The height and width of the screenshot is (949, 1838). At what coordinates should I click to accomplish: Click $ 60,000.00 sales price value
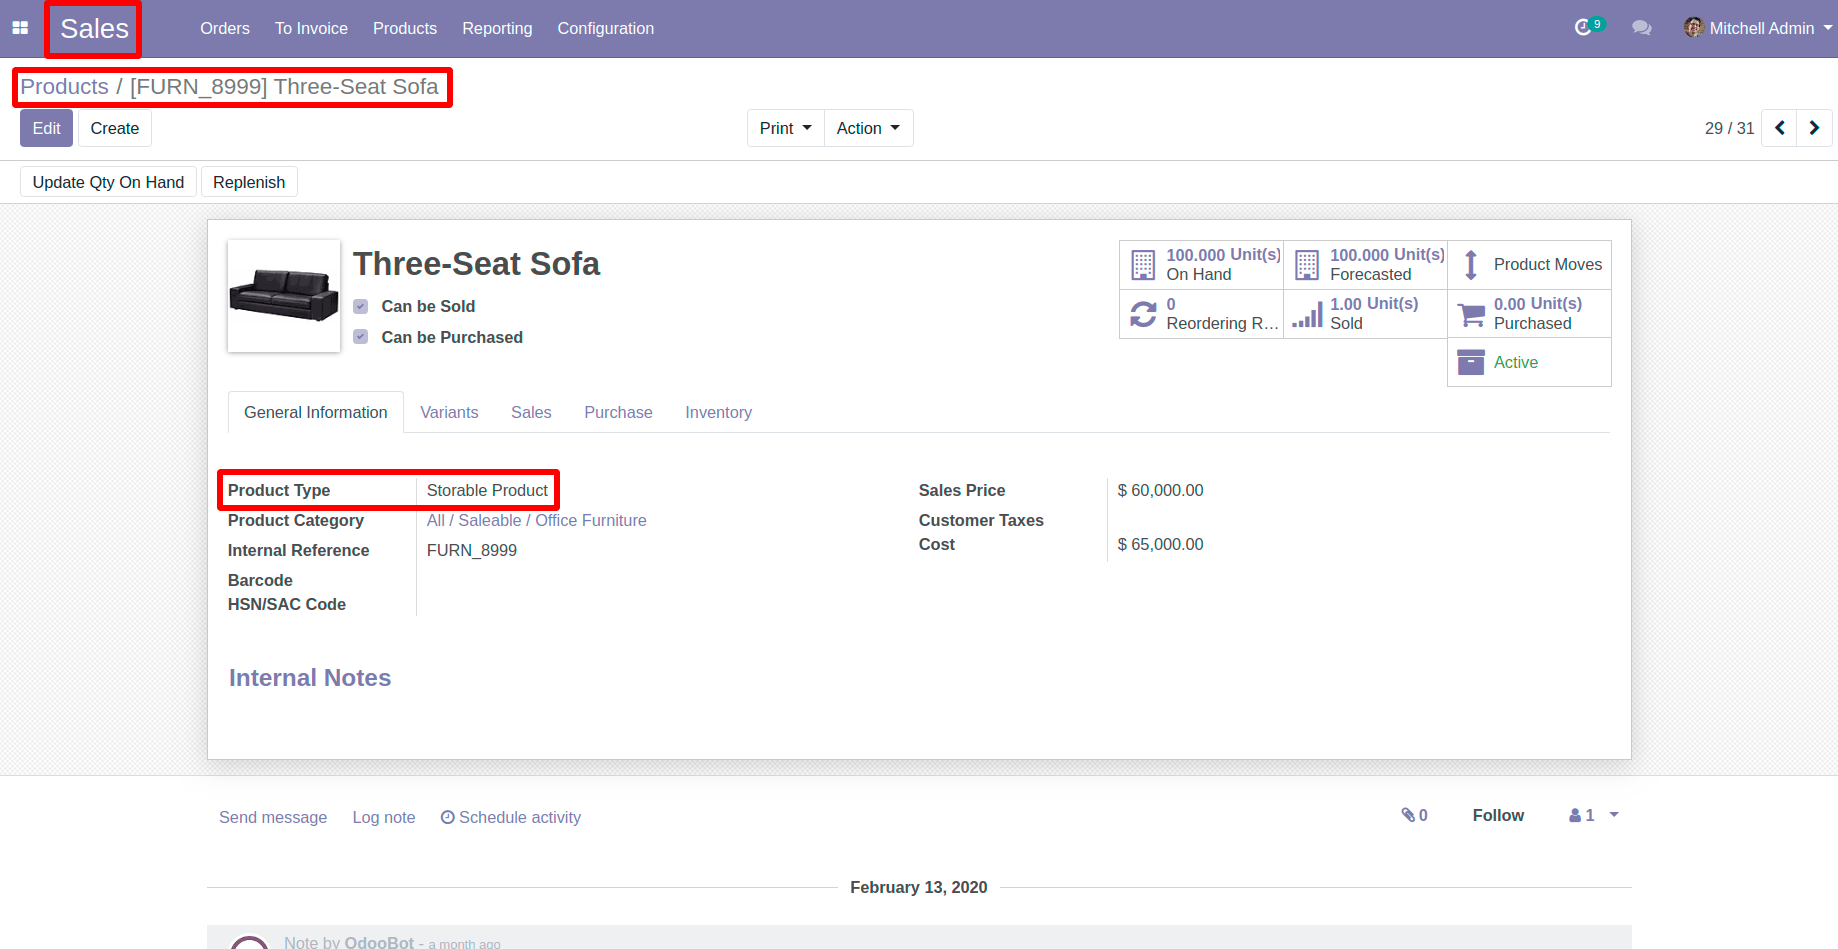1160,490
